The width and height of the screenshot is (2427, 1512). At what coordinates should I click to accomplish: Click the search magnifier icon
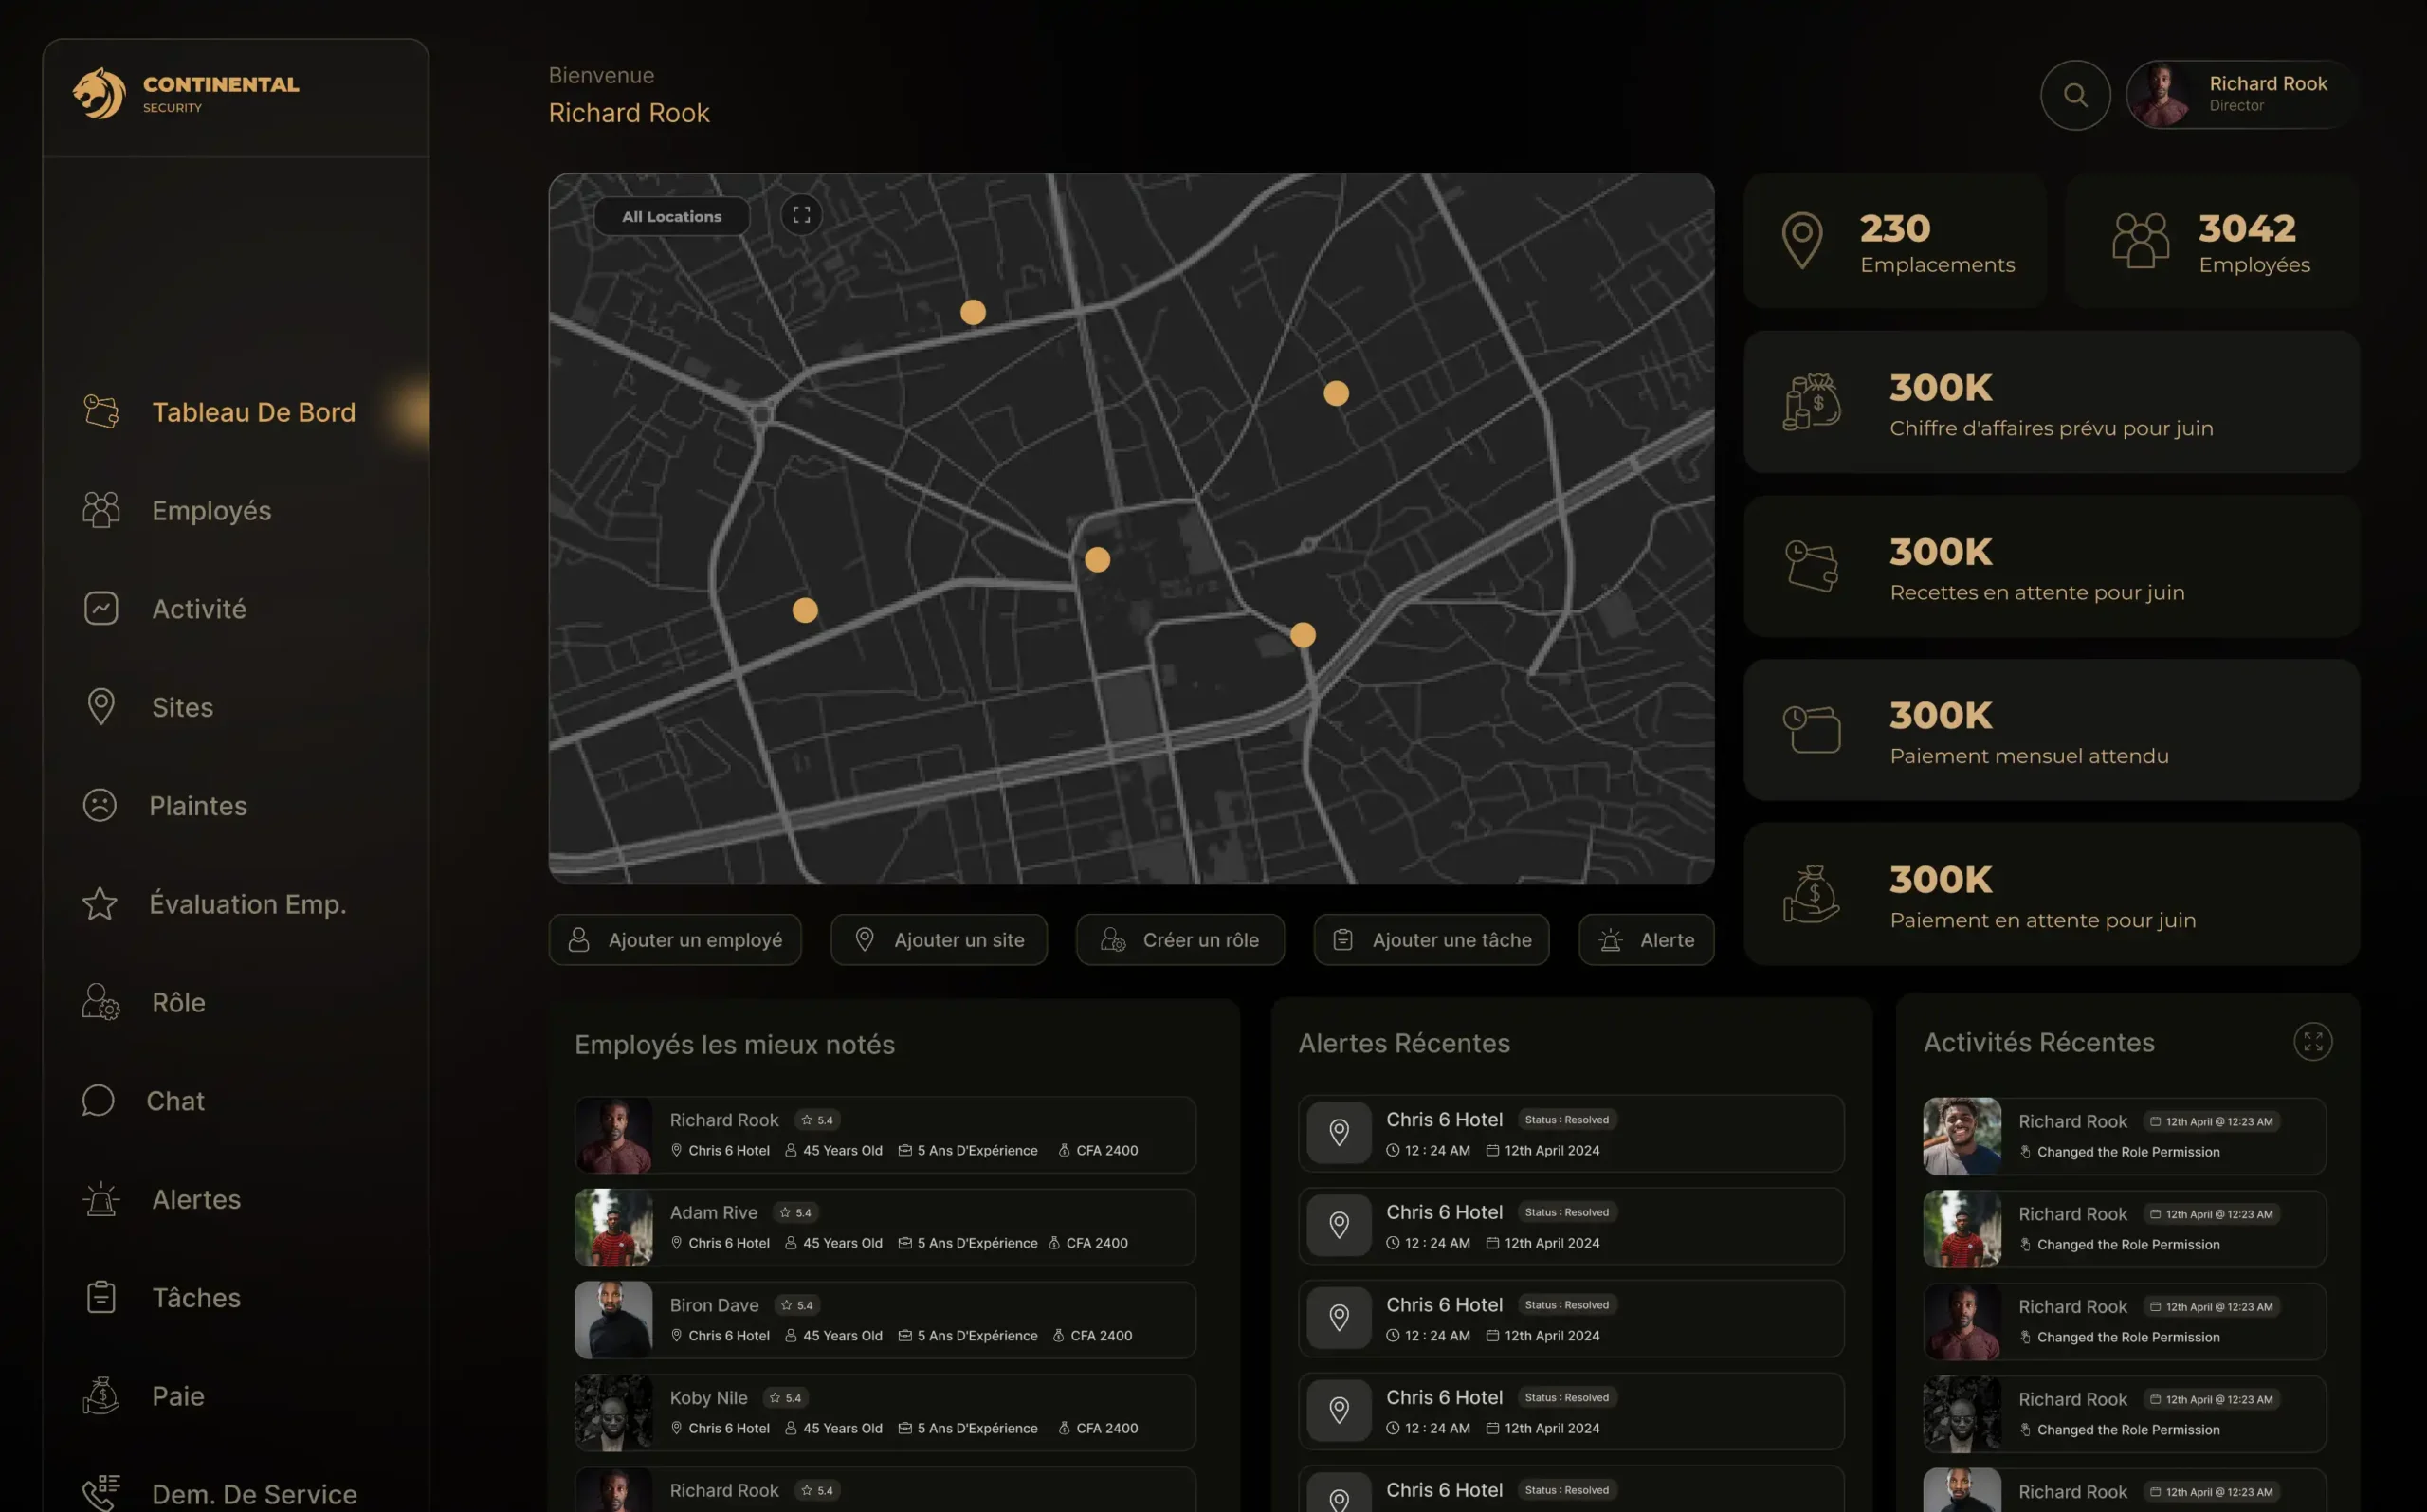click(x=2075, y=95)
